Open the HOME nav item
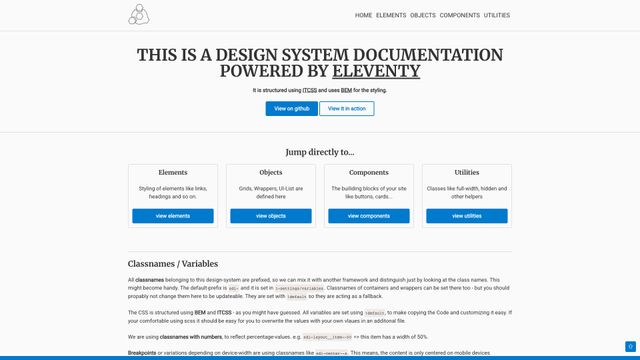 point(363,15)
